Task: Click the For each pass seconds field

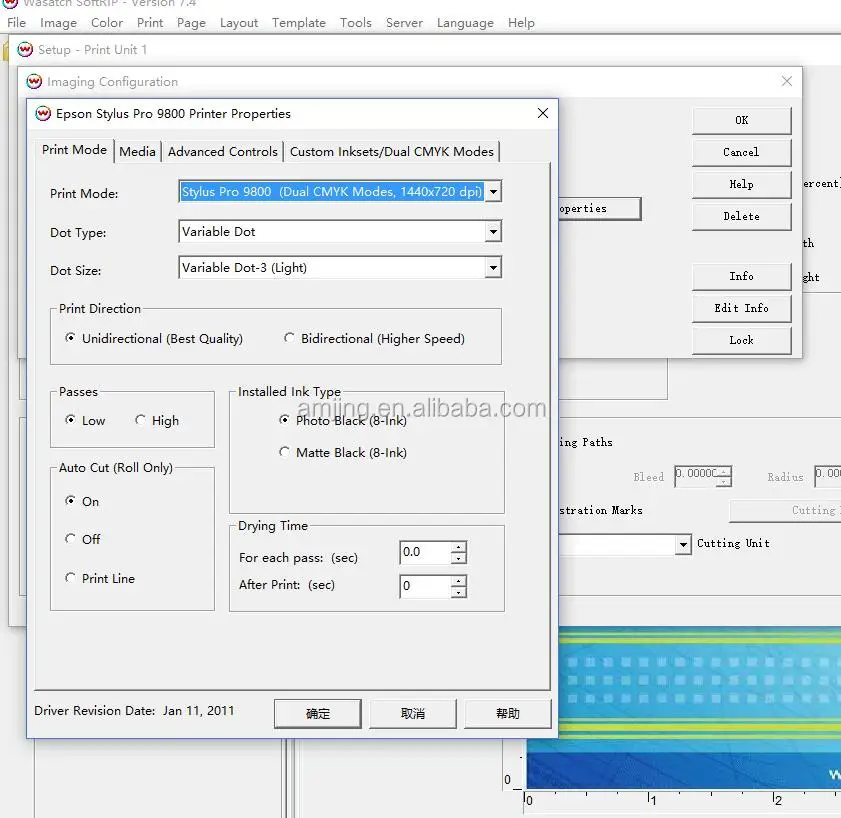Action: tap(424, 552)
